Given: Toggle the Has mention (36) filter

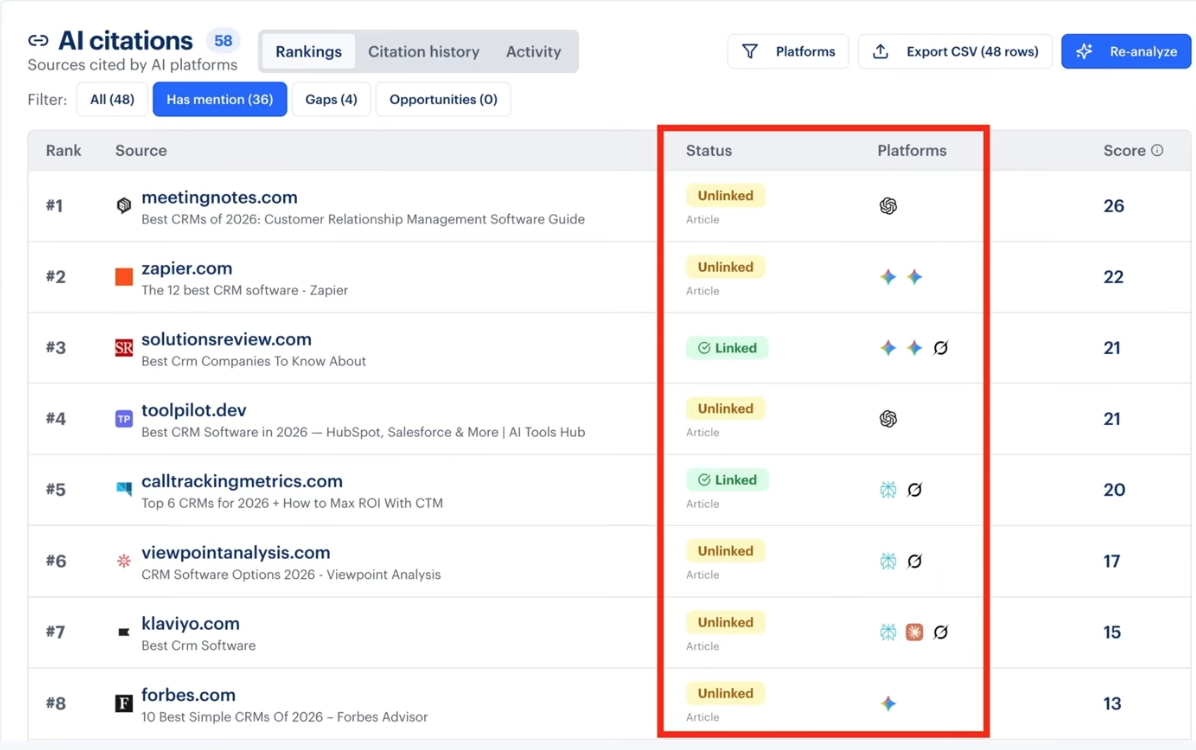Looking at the screenshot, I should pyautogui.click(x=219, y=99).
